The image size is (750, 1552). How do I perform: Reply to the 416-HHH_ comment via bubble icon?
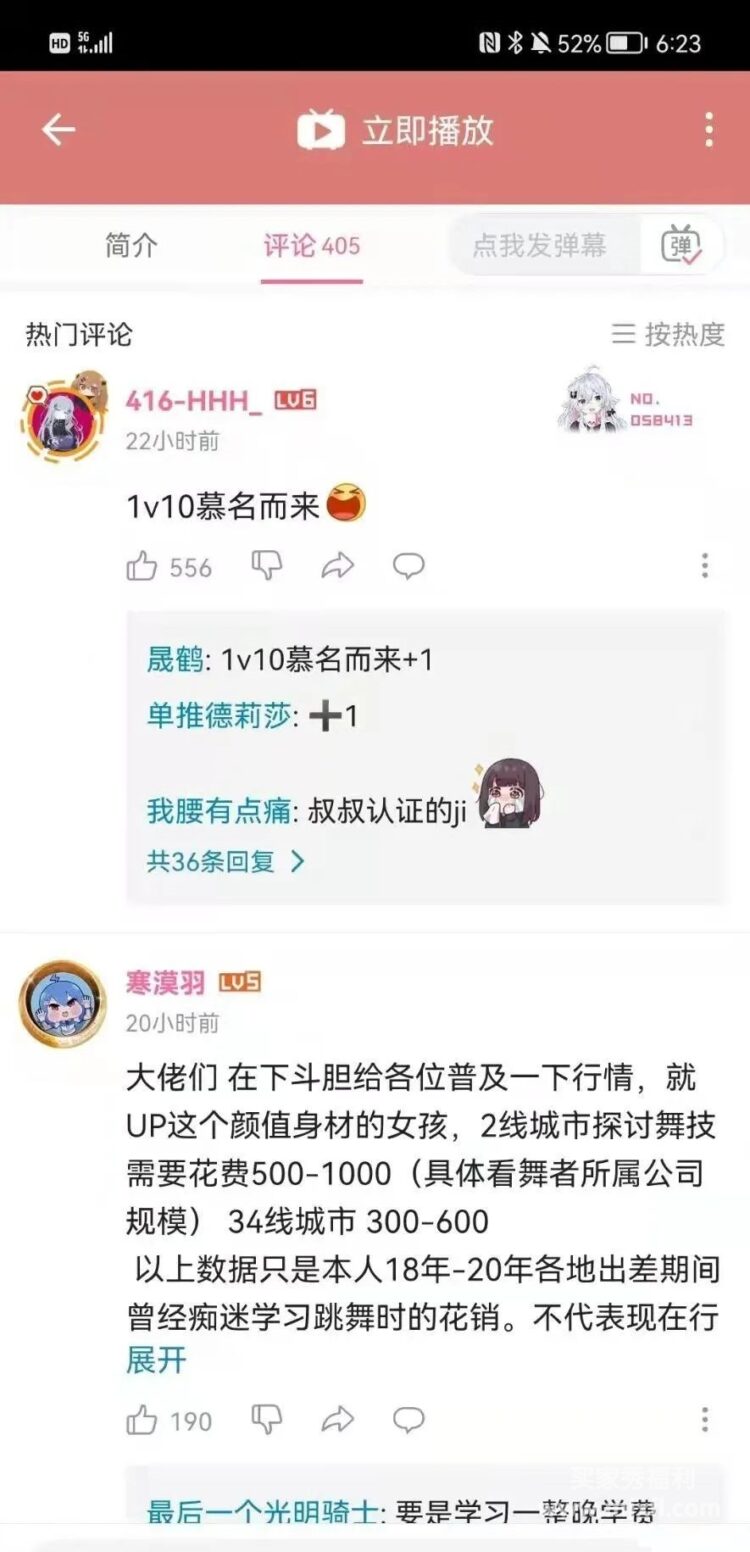pos(408,566)
